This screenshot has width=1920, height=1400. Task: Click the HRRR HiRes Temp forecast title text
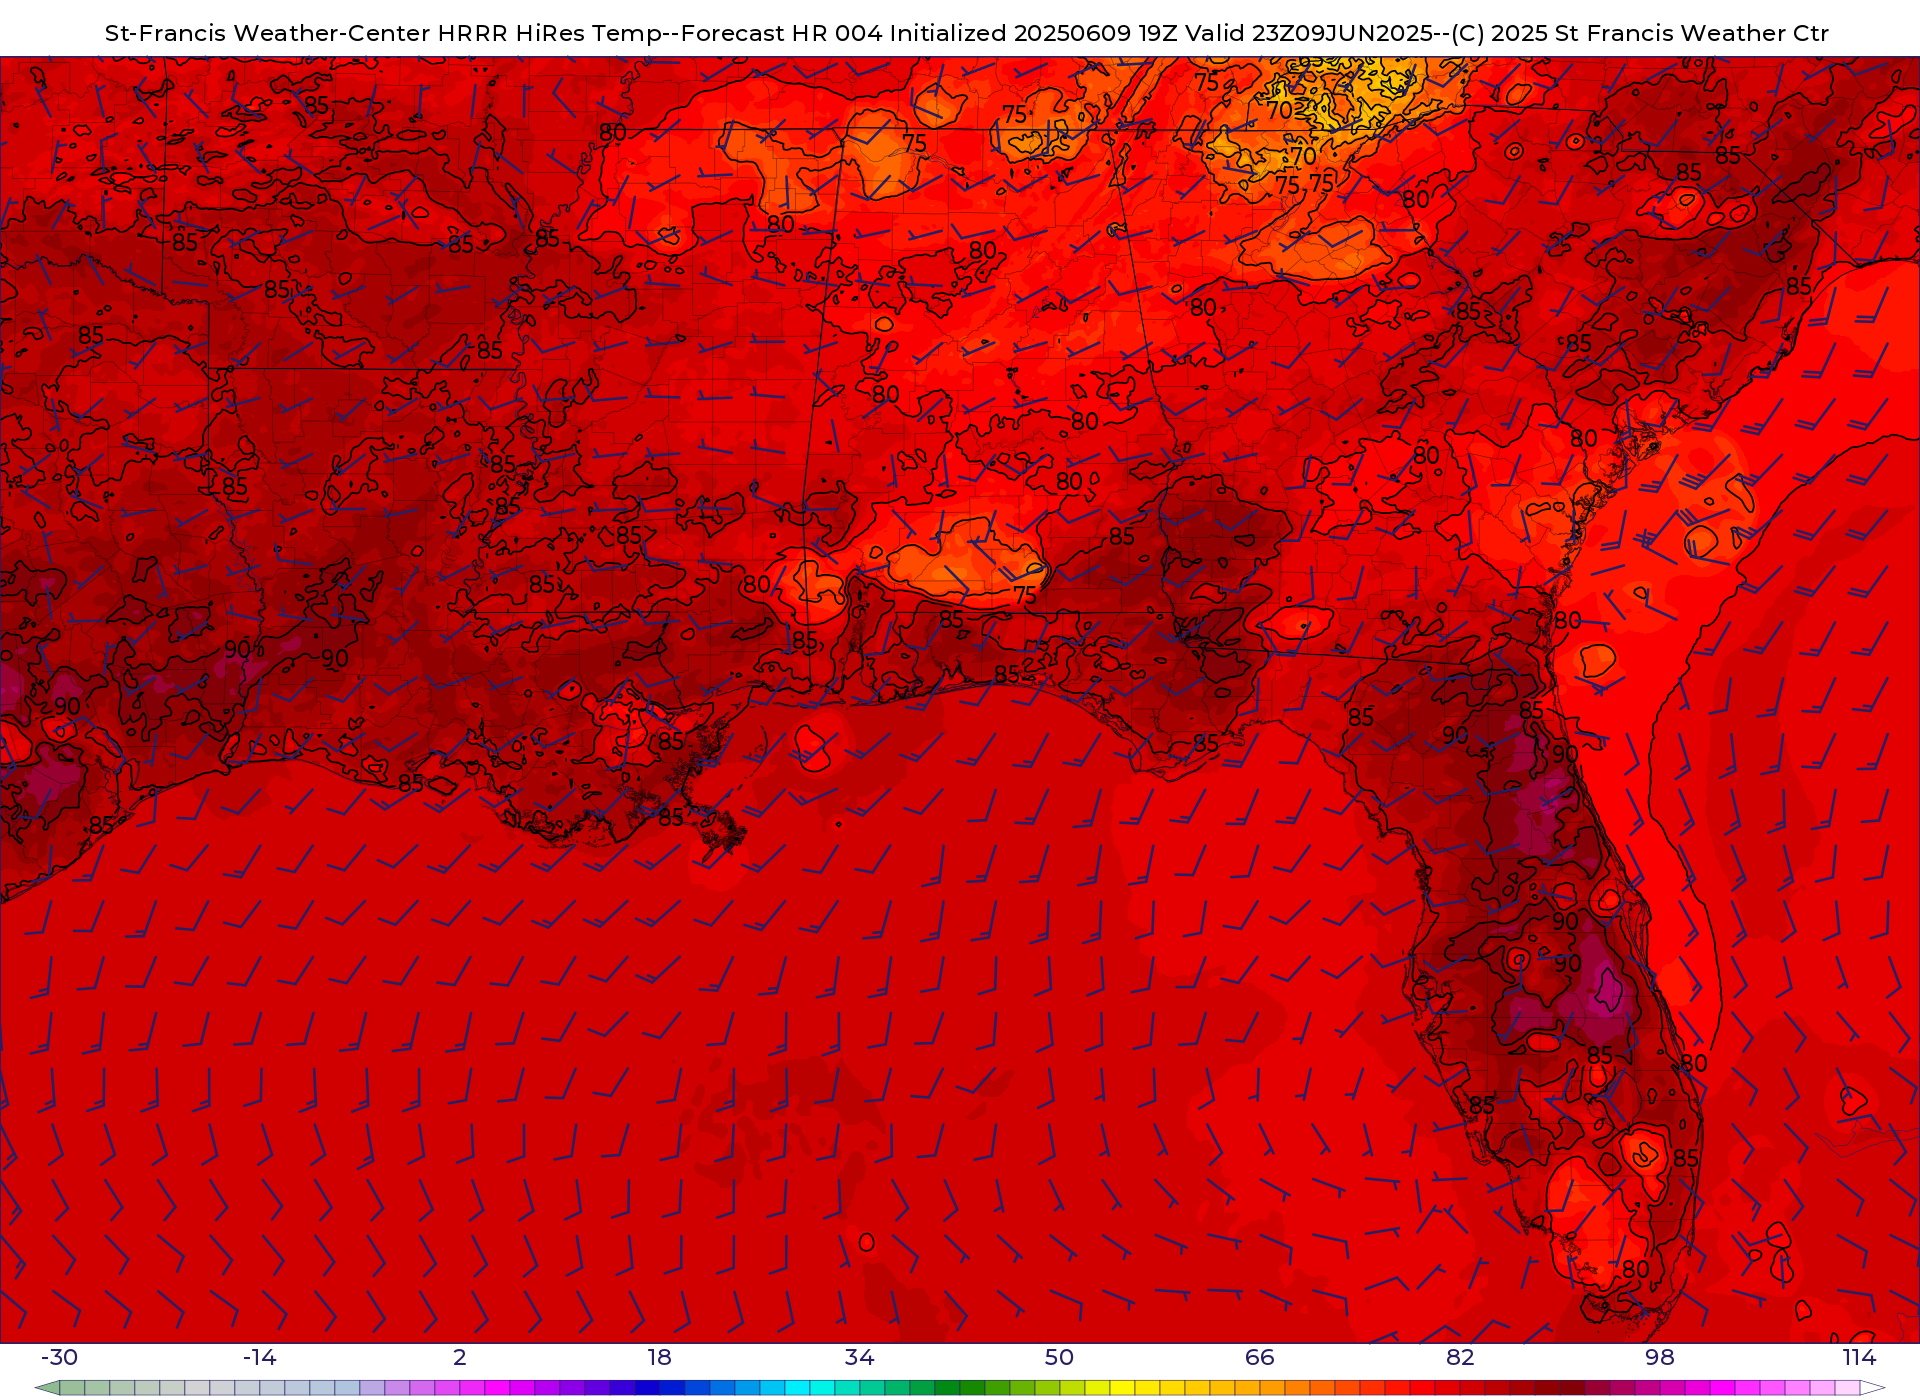pos(967,33)
